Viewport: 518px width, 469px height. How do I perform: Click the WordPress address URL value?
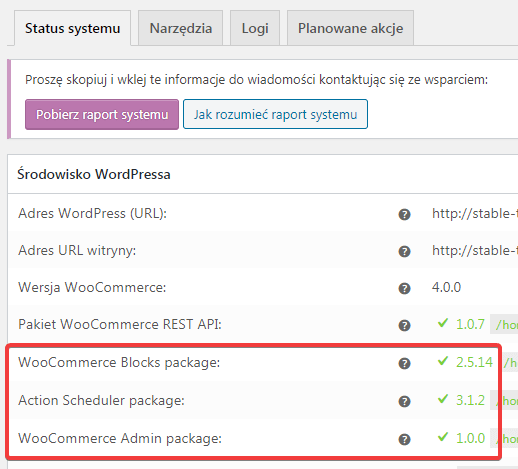(475, 214)
